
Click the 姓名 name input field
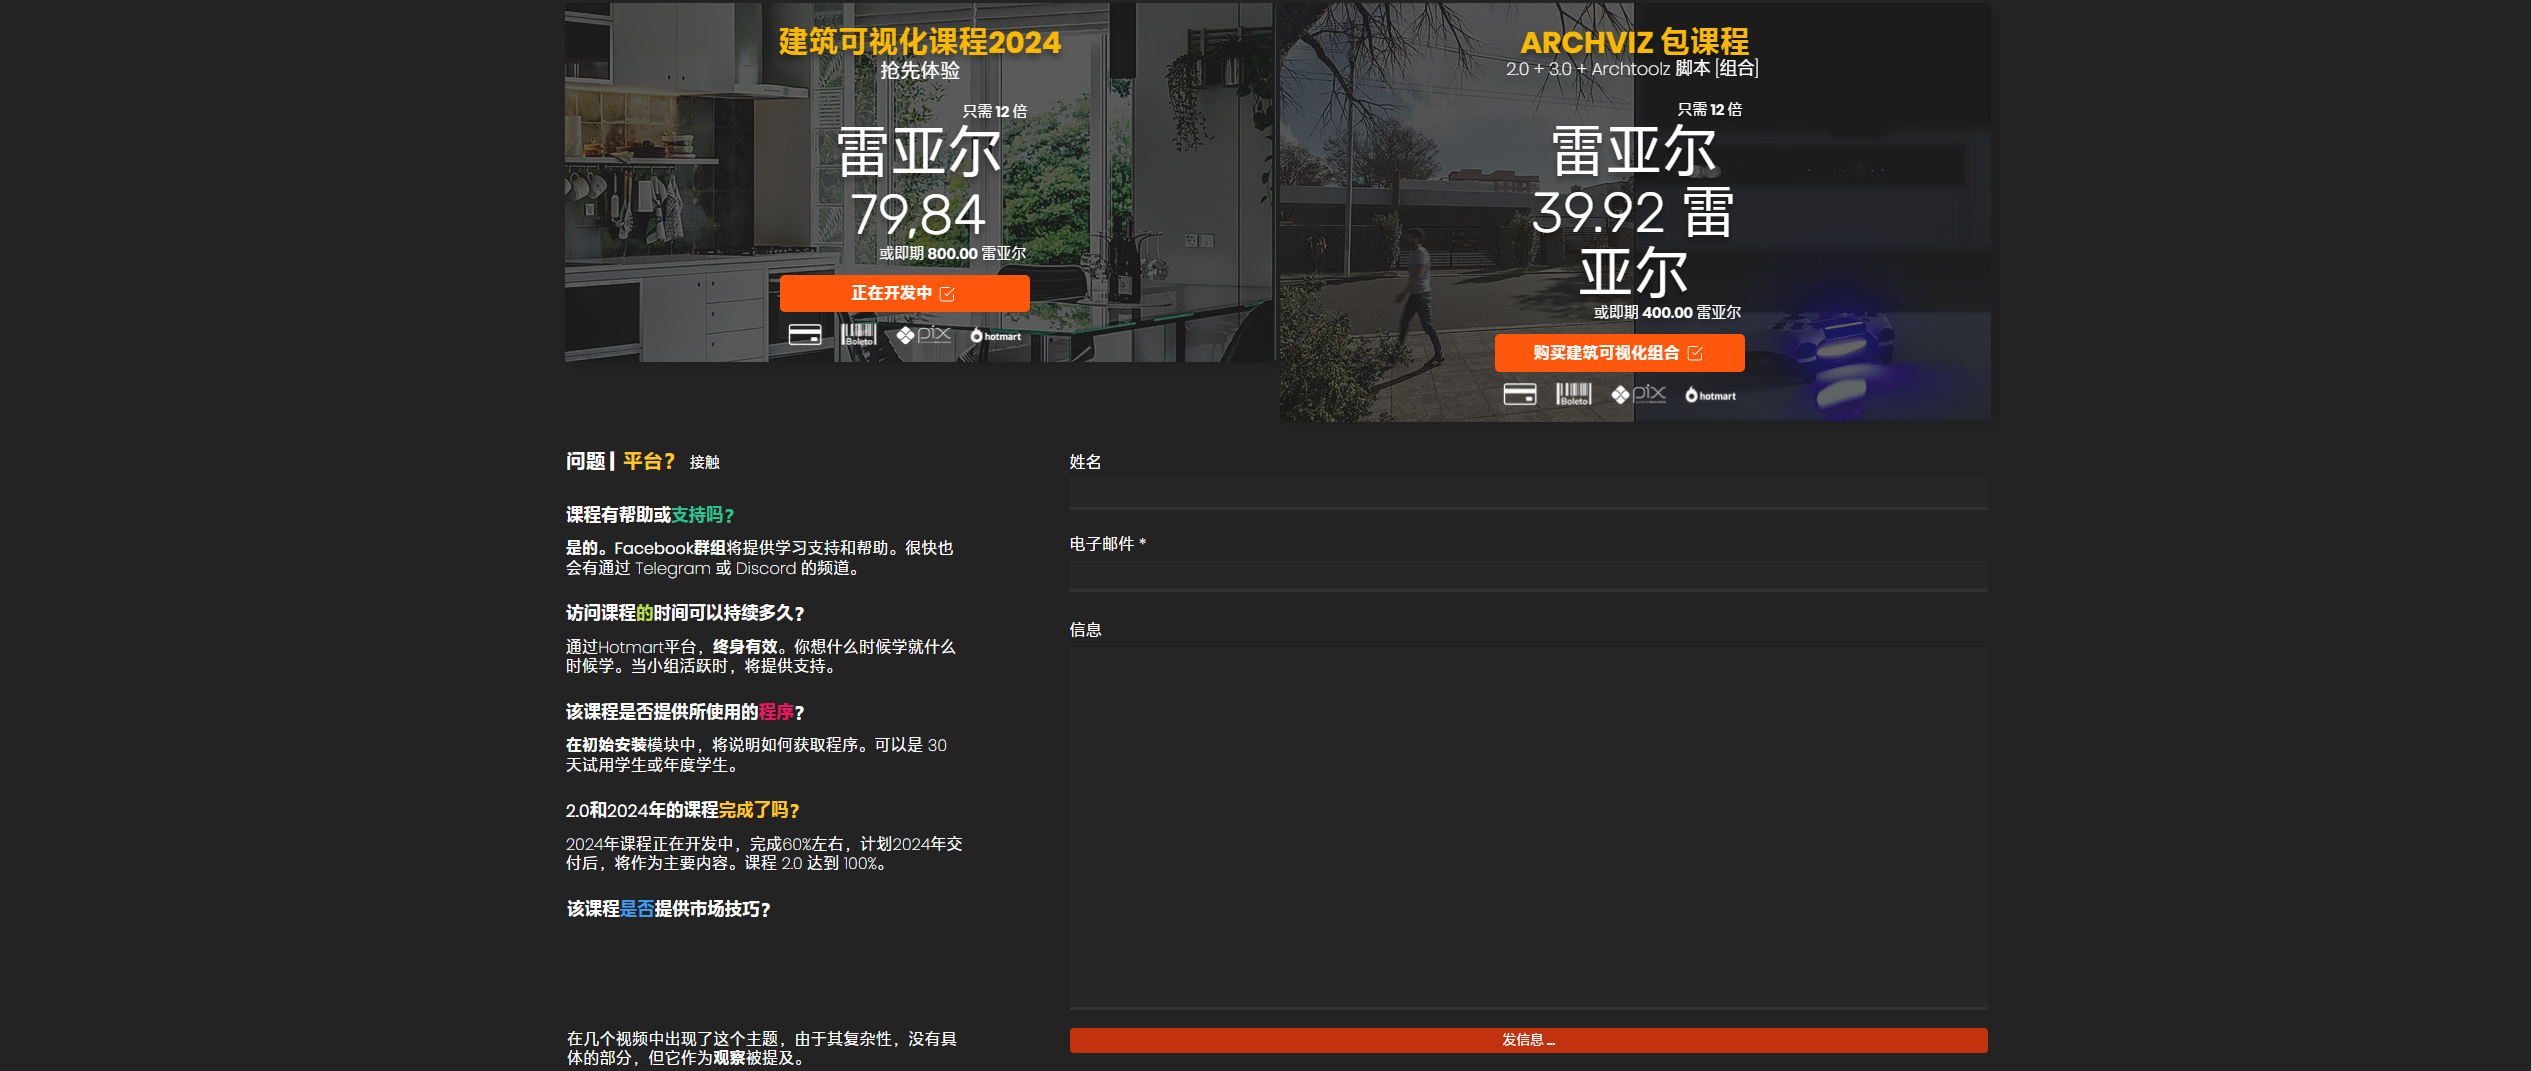[x=1528, y=493]
